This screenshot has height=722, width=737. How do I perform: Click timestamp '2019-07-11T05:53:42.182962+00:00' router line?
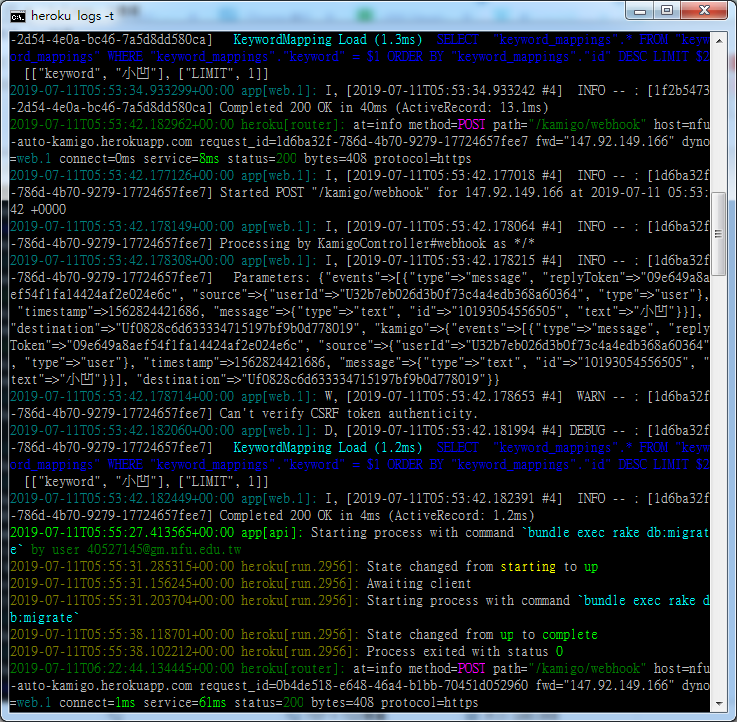(x=122, y=125)
